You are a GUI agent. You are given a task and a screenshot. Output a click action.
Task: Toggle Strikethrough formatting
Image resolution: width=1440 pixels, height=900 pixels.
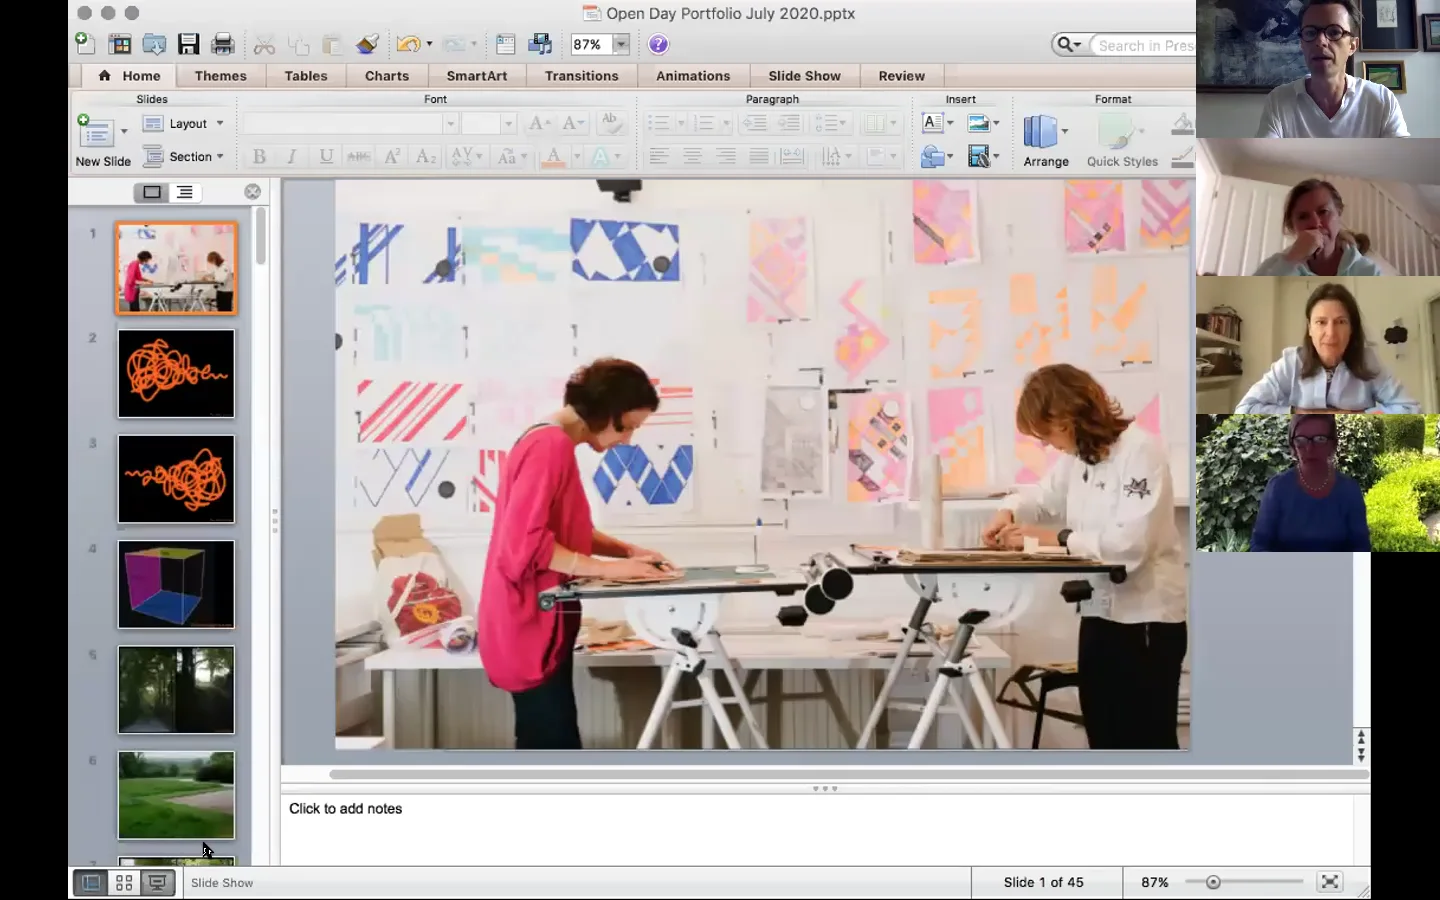pyautogui.click(x=358, y=156)
